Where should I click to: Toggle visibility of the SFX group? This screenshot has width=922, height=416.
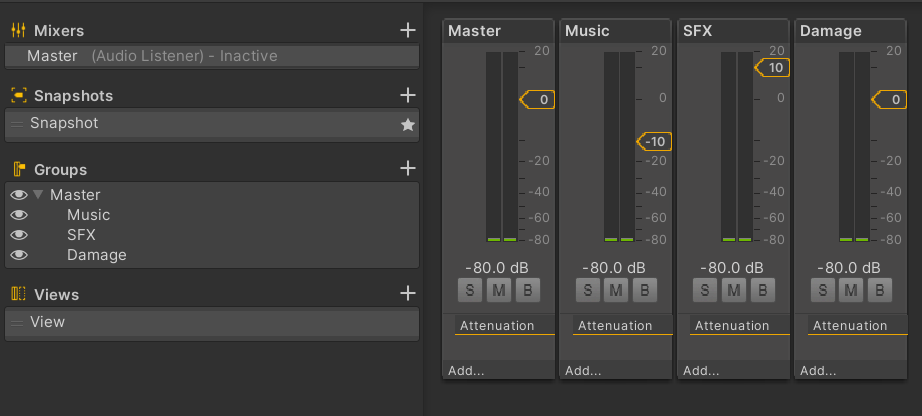coord(18,235)
